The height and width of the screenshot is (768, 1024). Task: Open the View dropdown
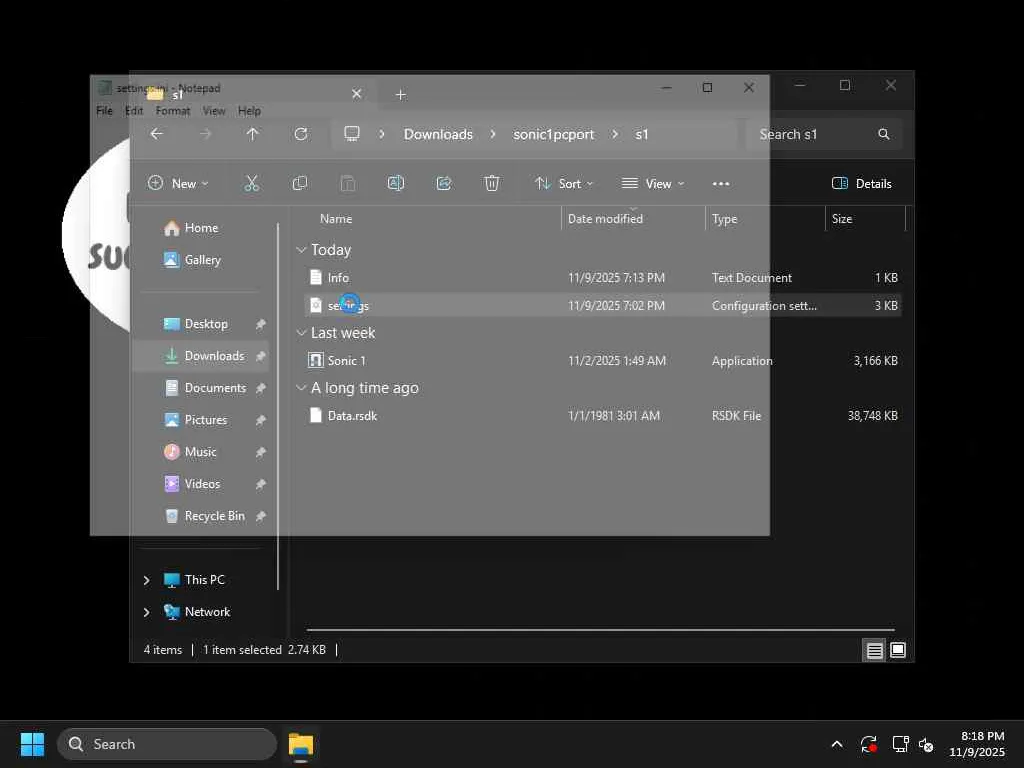click(x=653, y=184)
